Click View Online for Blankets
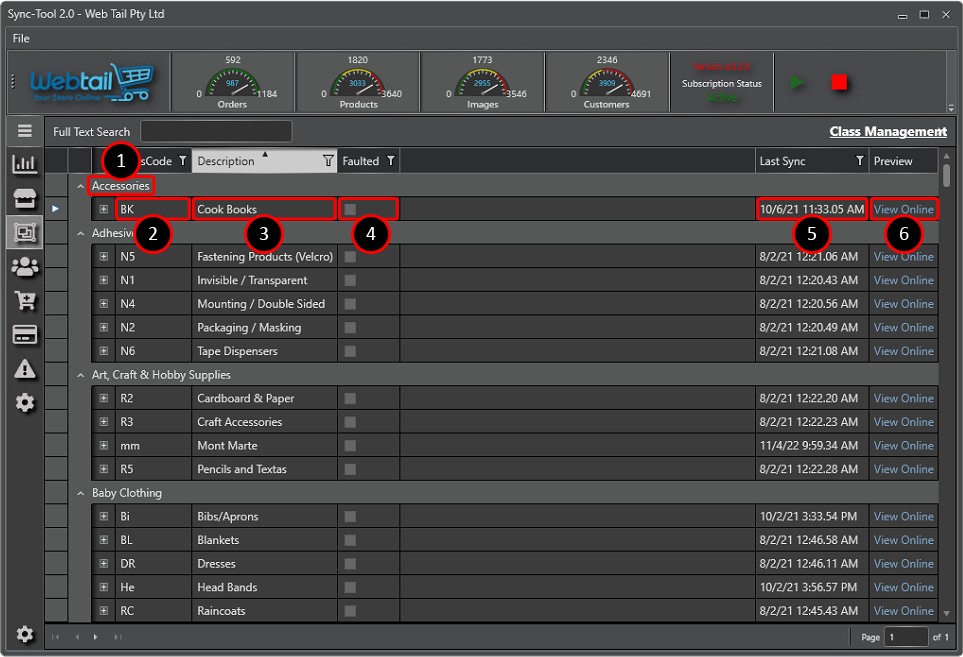This screenshot has width=963, height=657. point(903,540)
